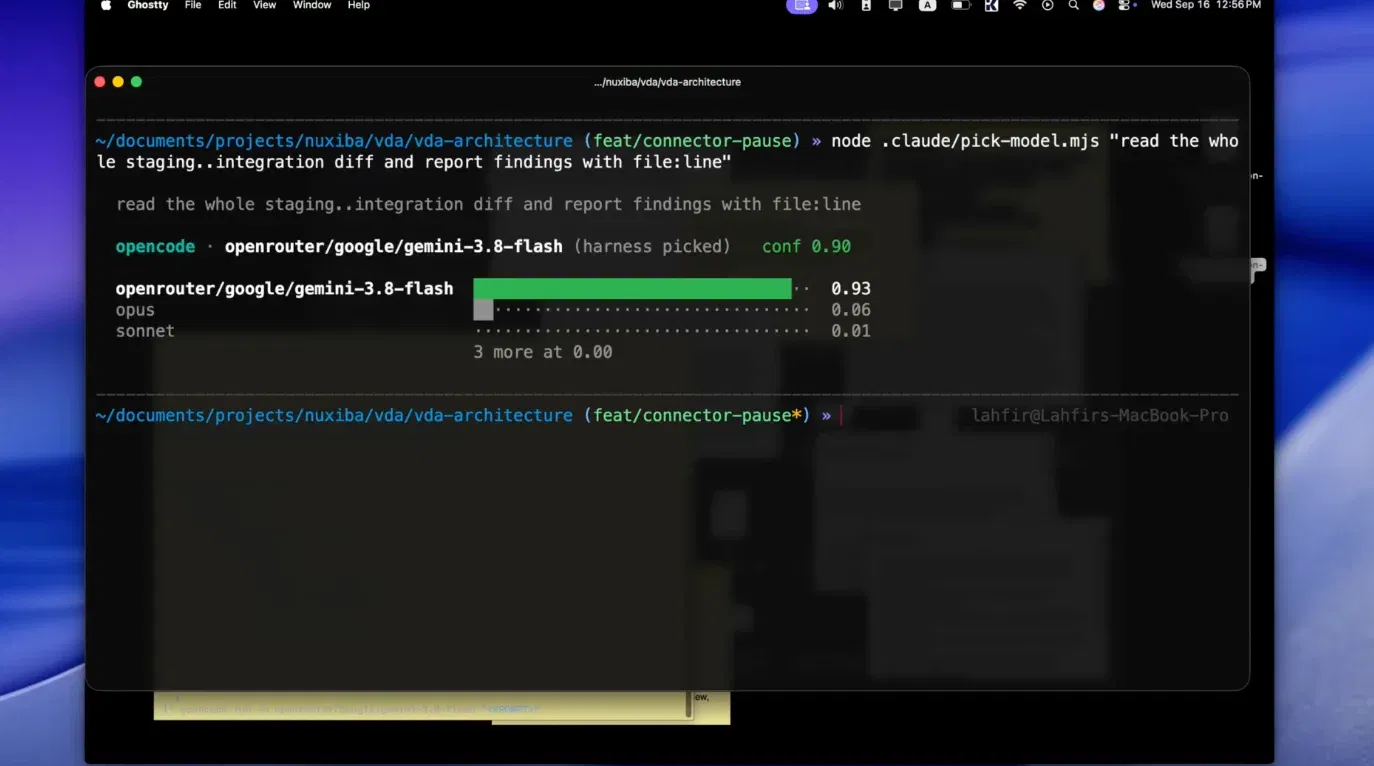The height and width of the screenshot is (766, 1374).
Task: Click the Siri menu bar icon
Action: coord(1098,6)
